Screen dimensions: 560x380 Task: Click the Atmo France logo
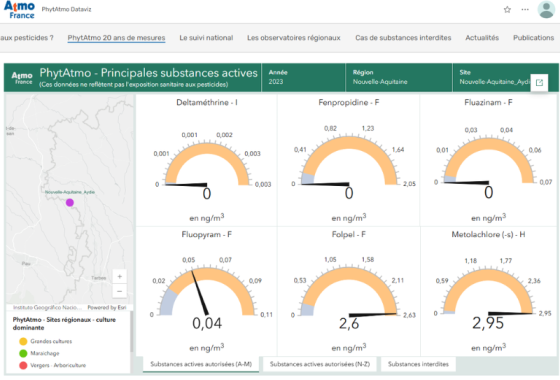[x=19, y=10]
